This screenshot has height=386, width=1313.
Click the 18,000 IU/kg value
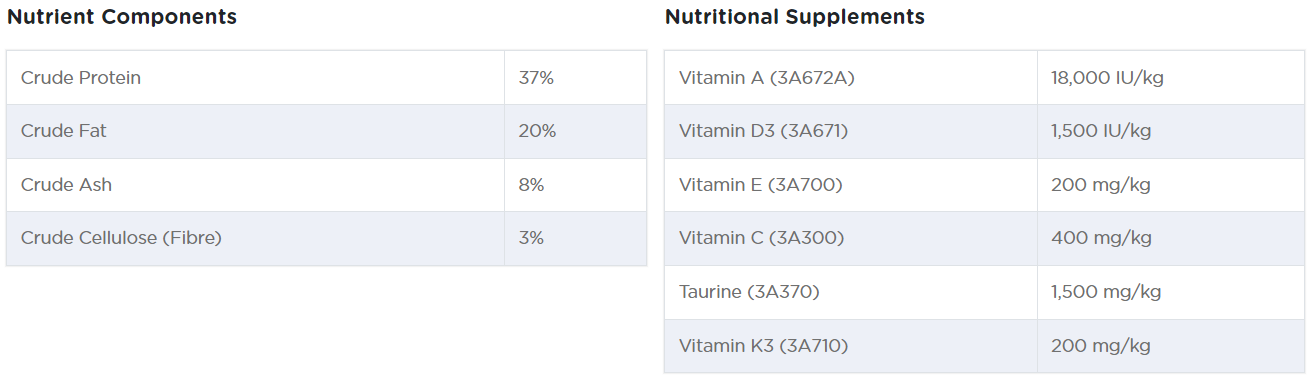click(1107, 78)
